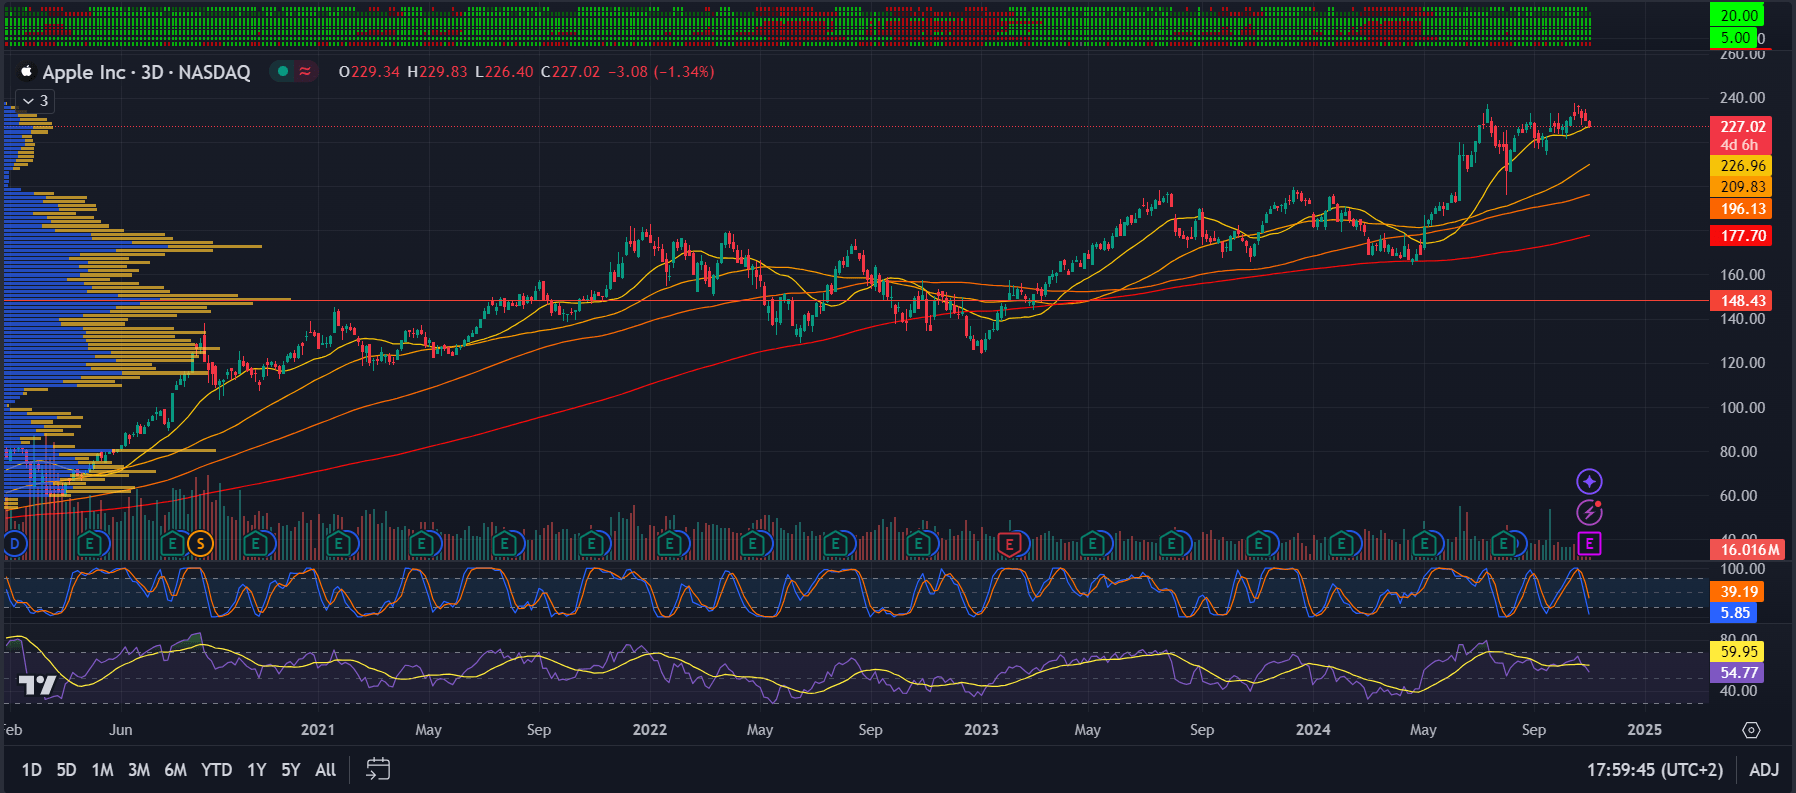Click the red 148.43 price level label

click(x=1743, y=301)
